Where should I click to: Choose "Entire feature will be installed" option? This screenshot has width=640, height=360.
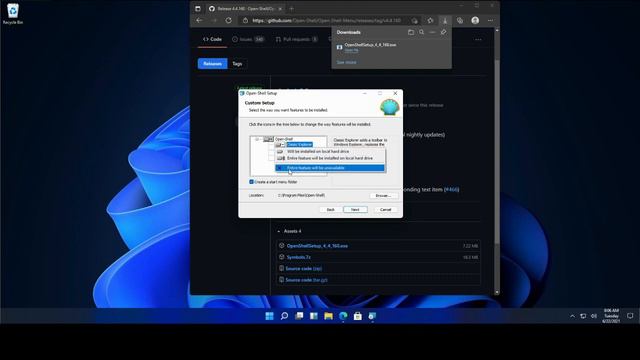[330, 158]
